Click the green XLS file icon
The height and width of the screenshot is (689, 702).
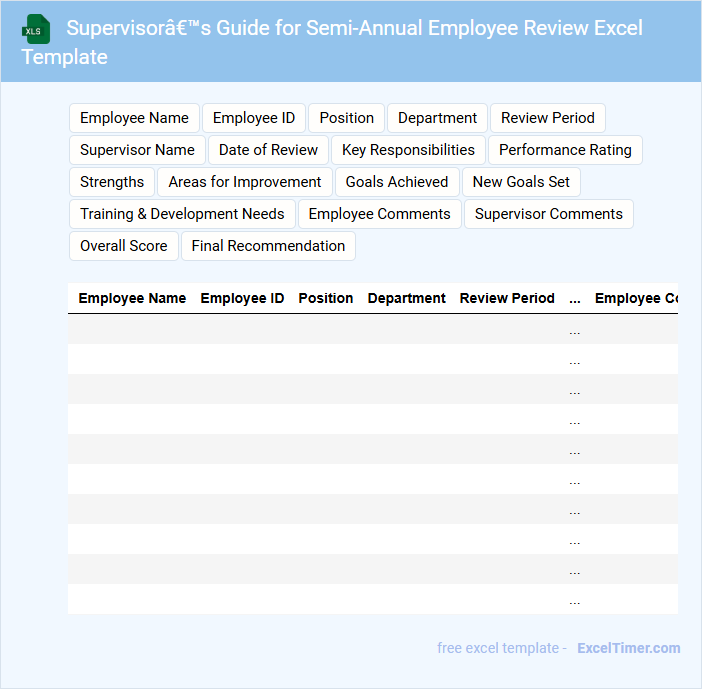[37, 29]
